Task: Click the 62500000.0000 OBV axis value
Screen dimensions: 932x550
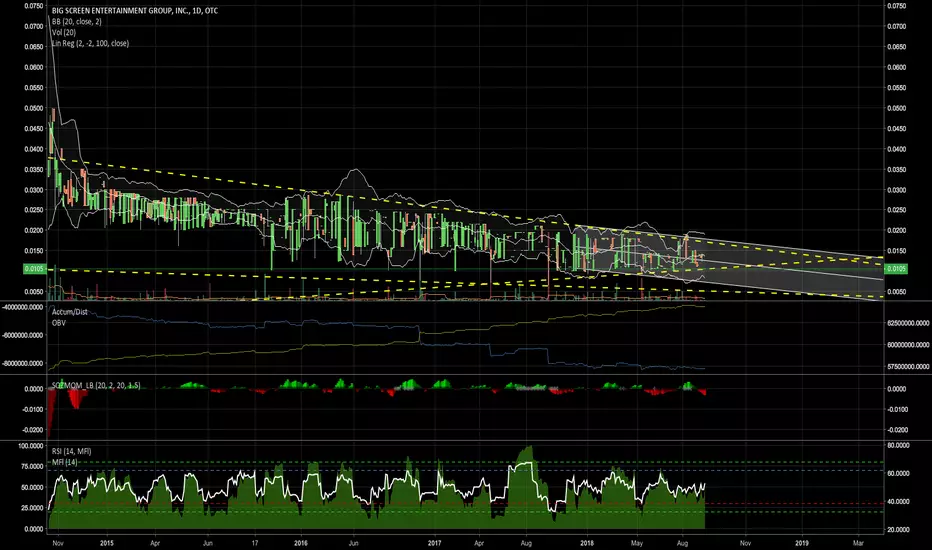Action: [x=908, y=323]
